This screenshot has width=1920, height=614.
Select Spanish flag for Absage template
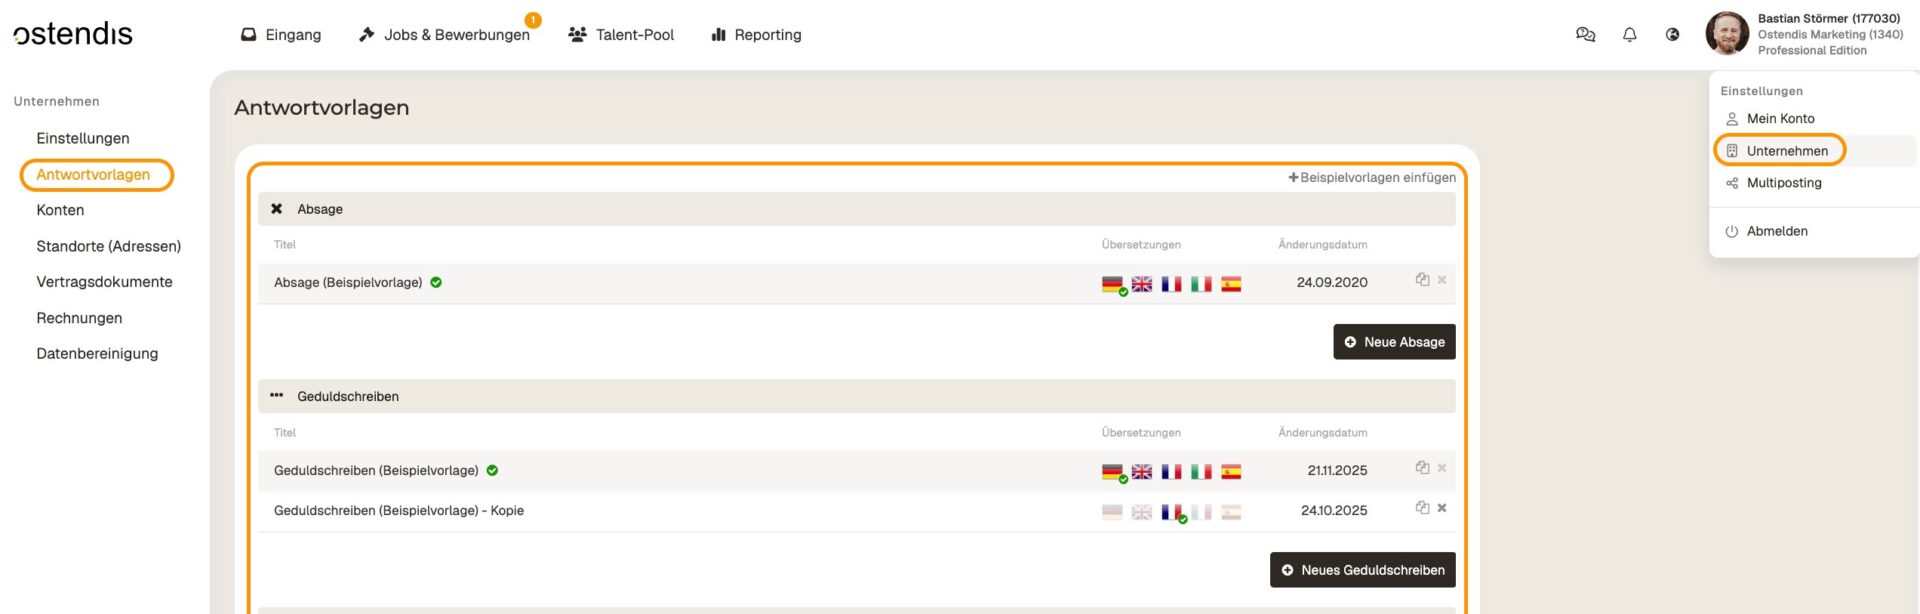[1231, 284]
